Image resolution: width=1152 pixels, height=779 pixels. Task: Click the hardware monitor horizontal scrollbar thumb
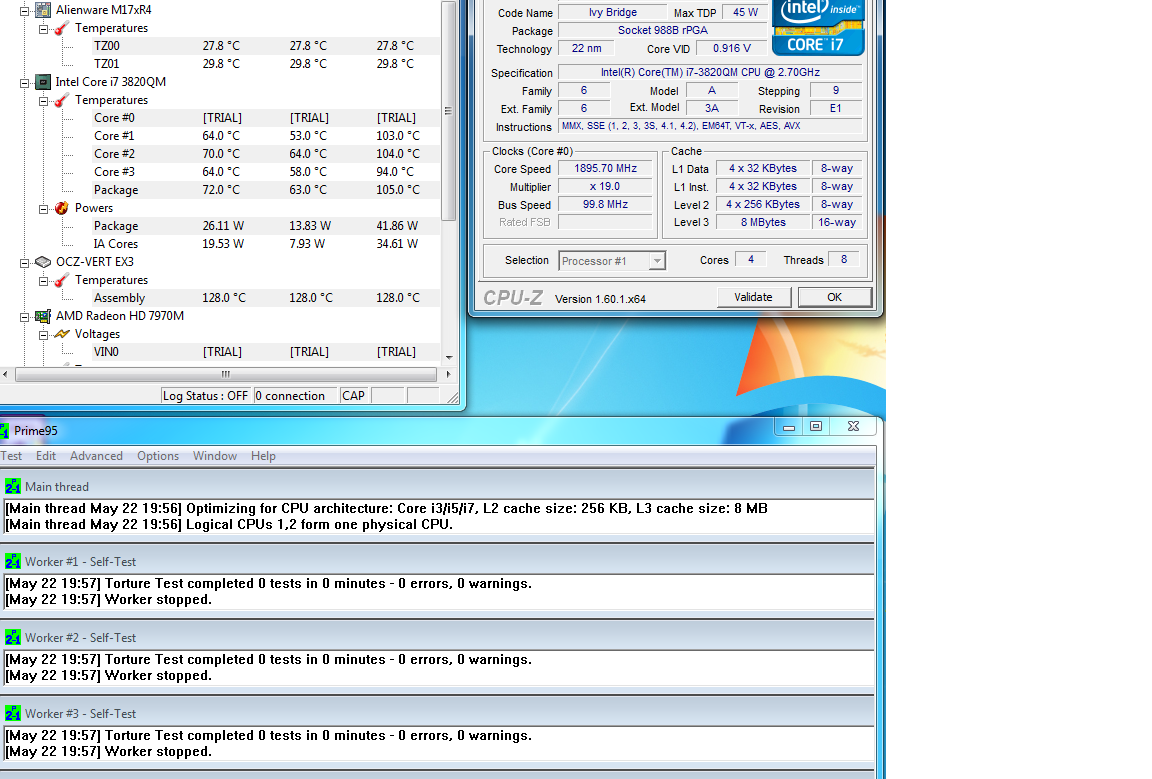[226, 374]
